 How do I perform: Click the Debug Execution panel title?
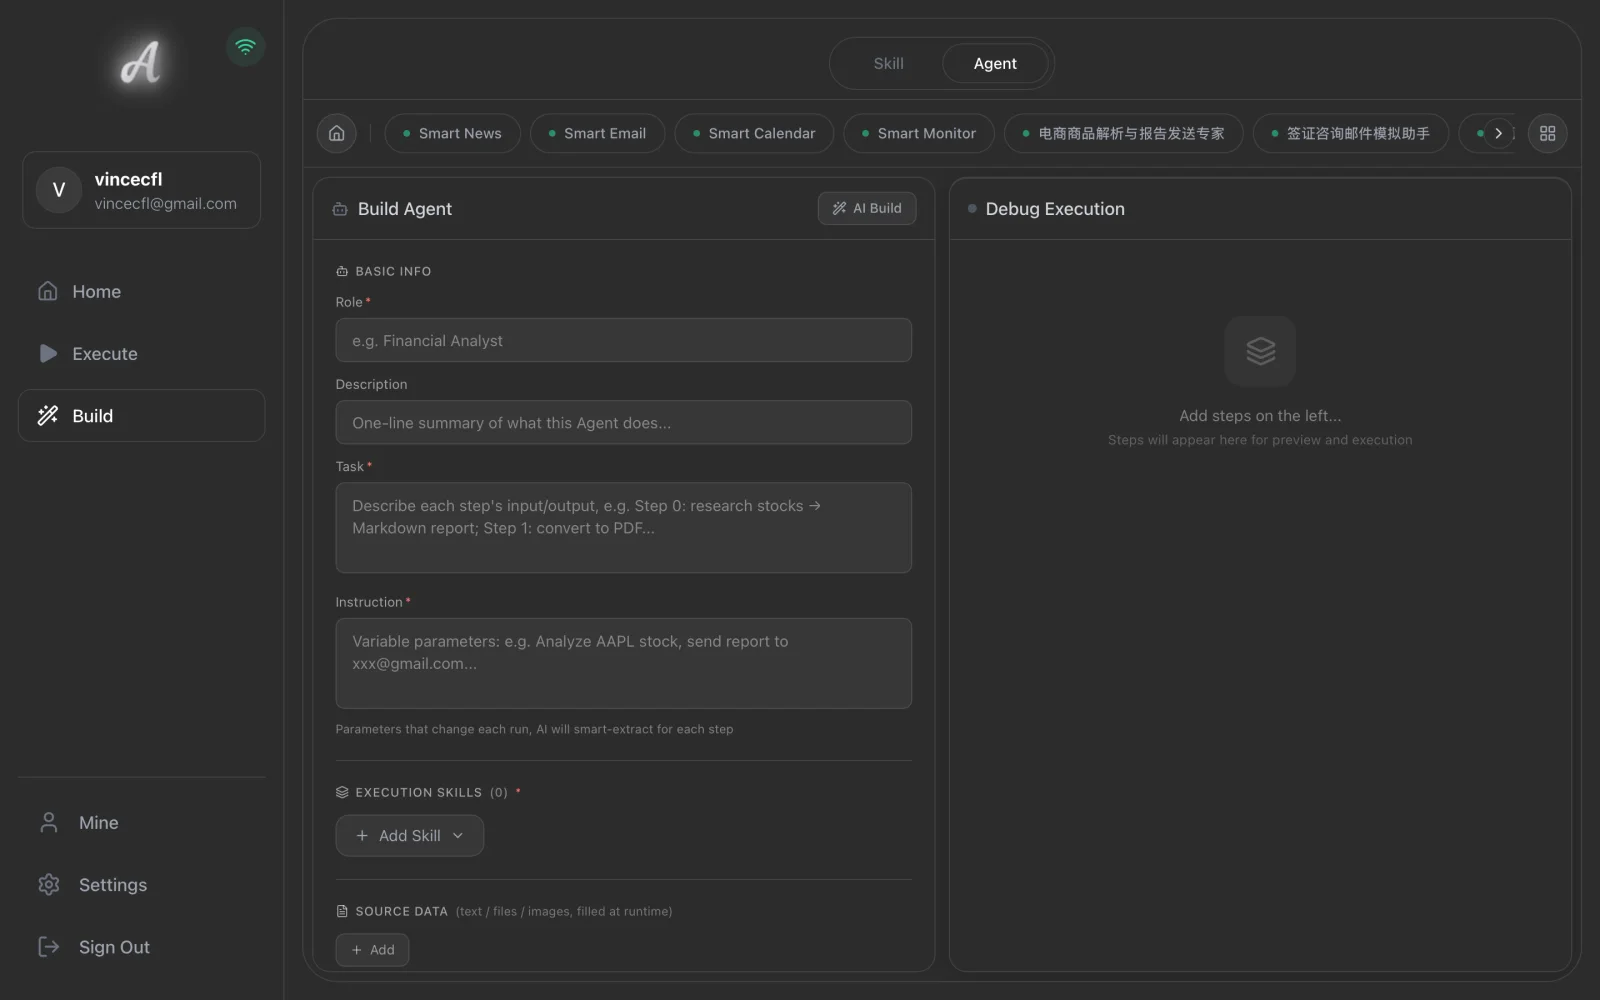pos(1055,209)
